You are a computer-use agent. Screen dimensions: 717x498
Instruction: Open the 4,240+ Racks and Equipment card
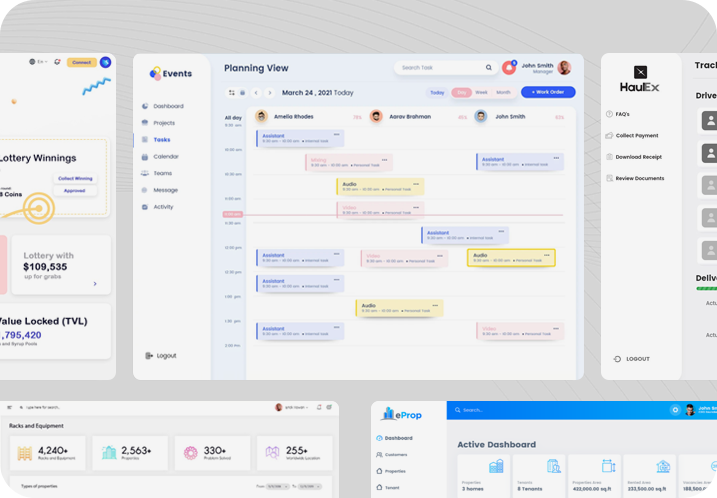(x=48, y=453)
